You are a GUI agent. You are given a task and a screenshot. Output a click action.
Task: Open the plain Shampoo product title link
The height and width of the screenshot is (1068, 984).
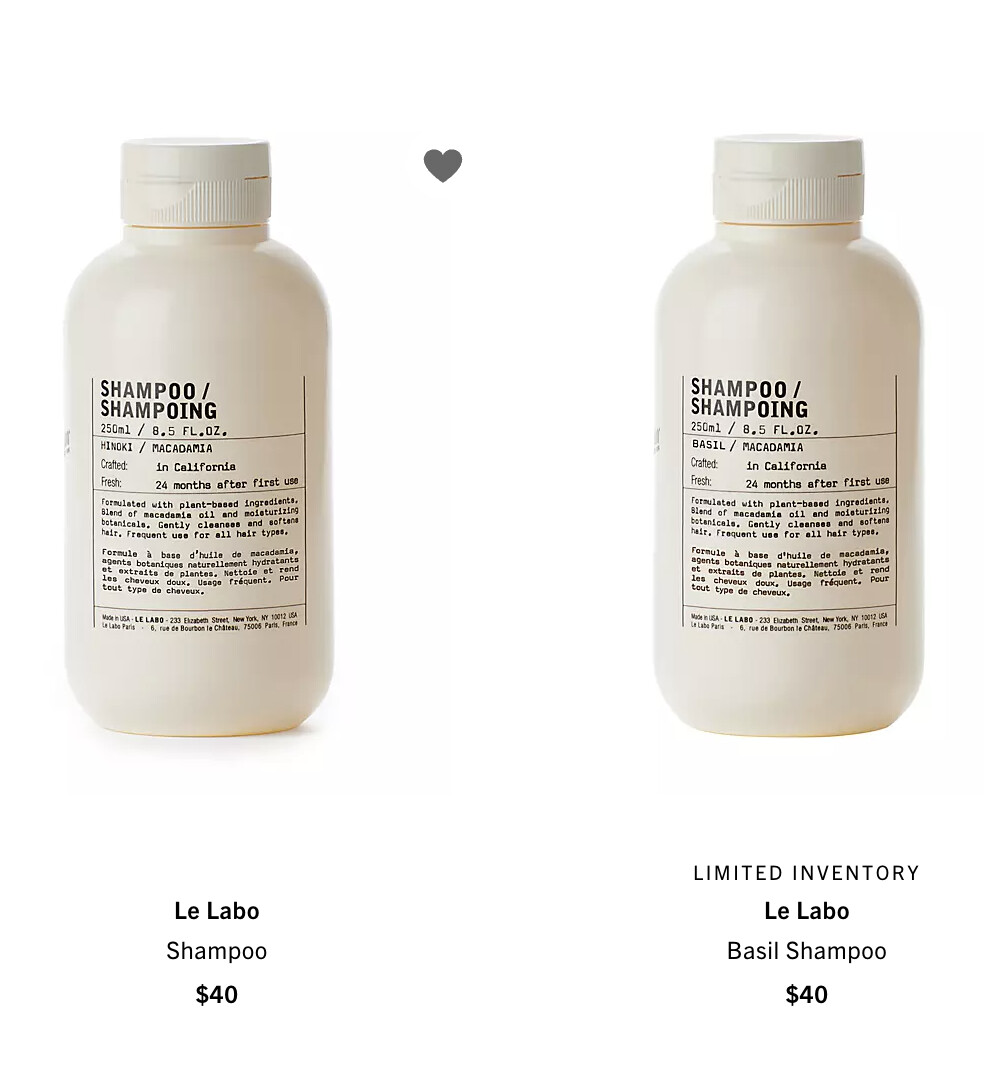[x=217, y=950]
